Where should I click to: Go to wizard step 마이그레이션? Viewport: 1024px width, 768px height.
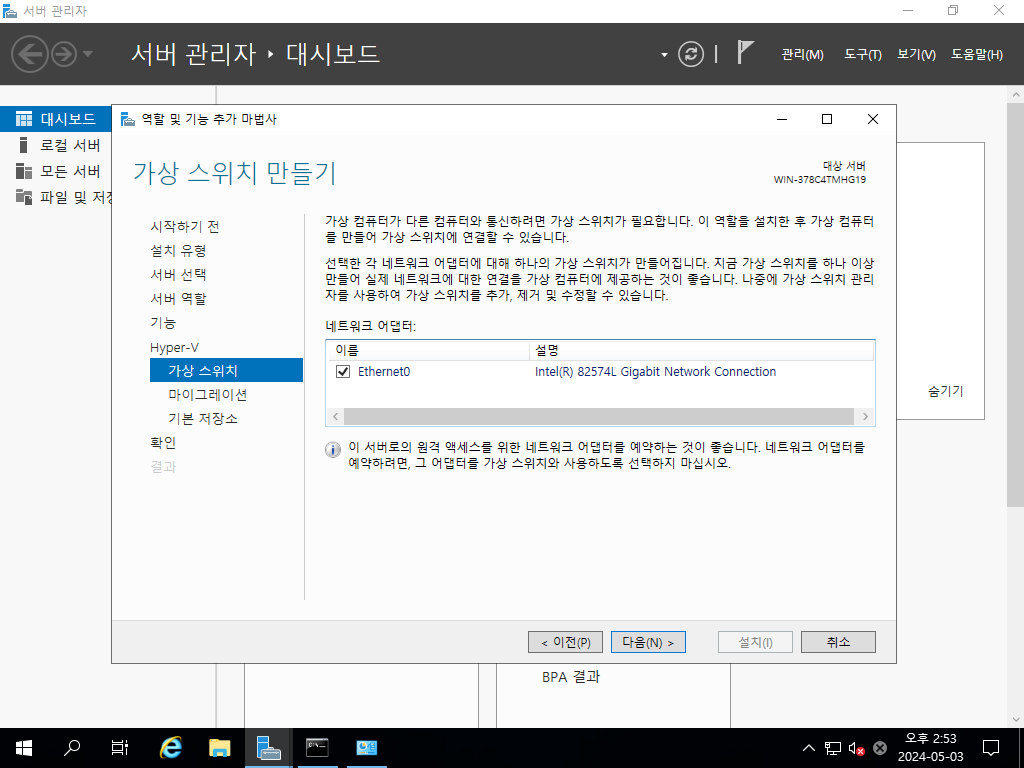tap(208, 394)
